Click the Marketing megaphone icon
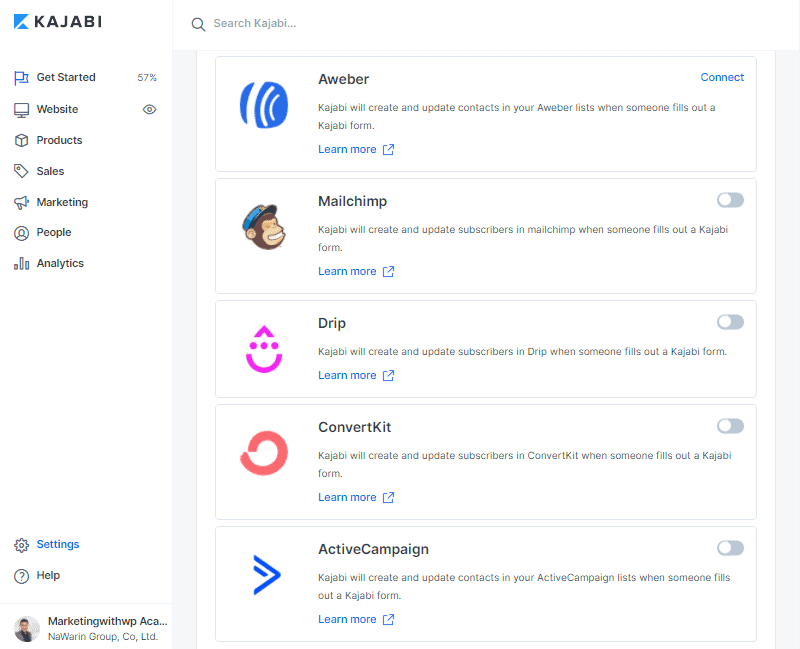Viewport: 800px width, 649px height. click(21, 203)
